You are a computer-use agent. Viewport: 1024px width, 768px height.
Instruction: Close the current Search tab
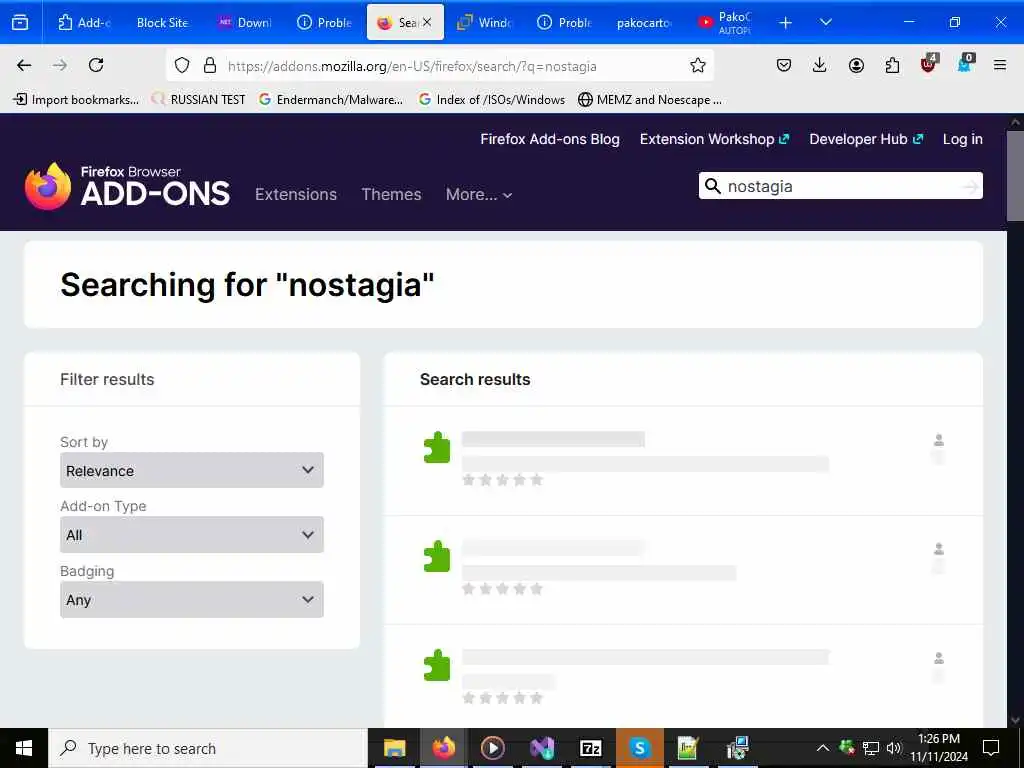click(x=426, y=22)
